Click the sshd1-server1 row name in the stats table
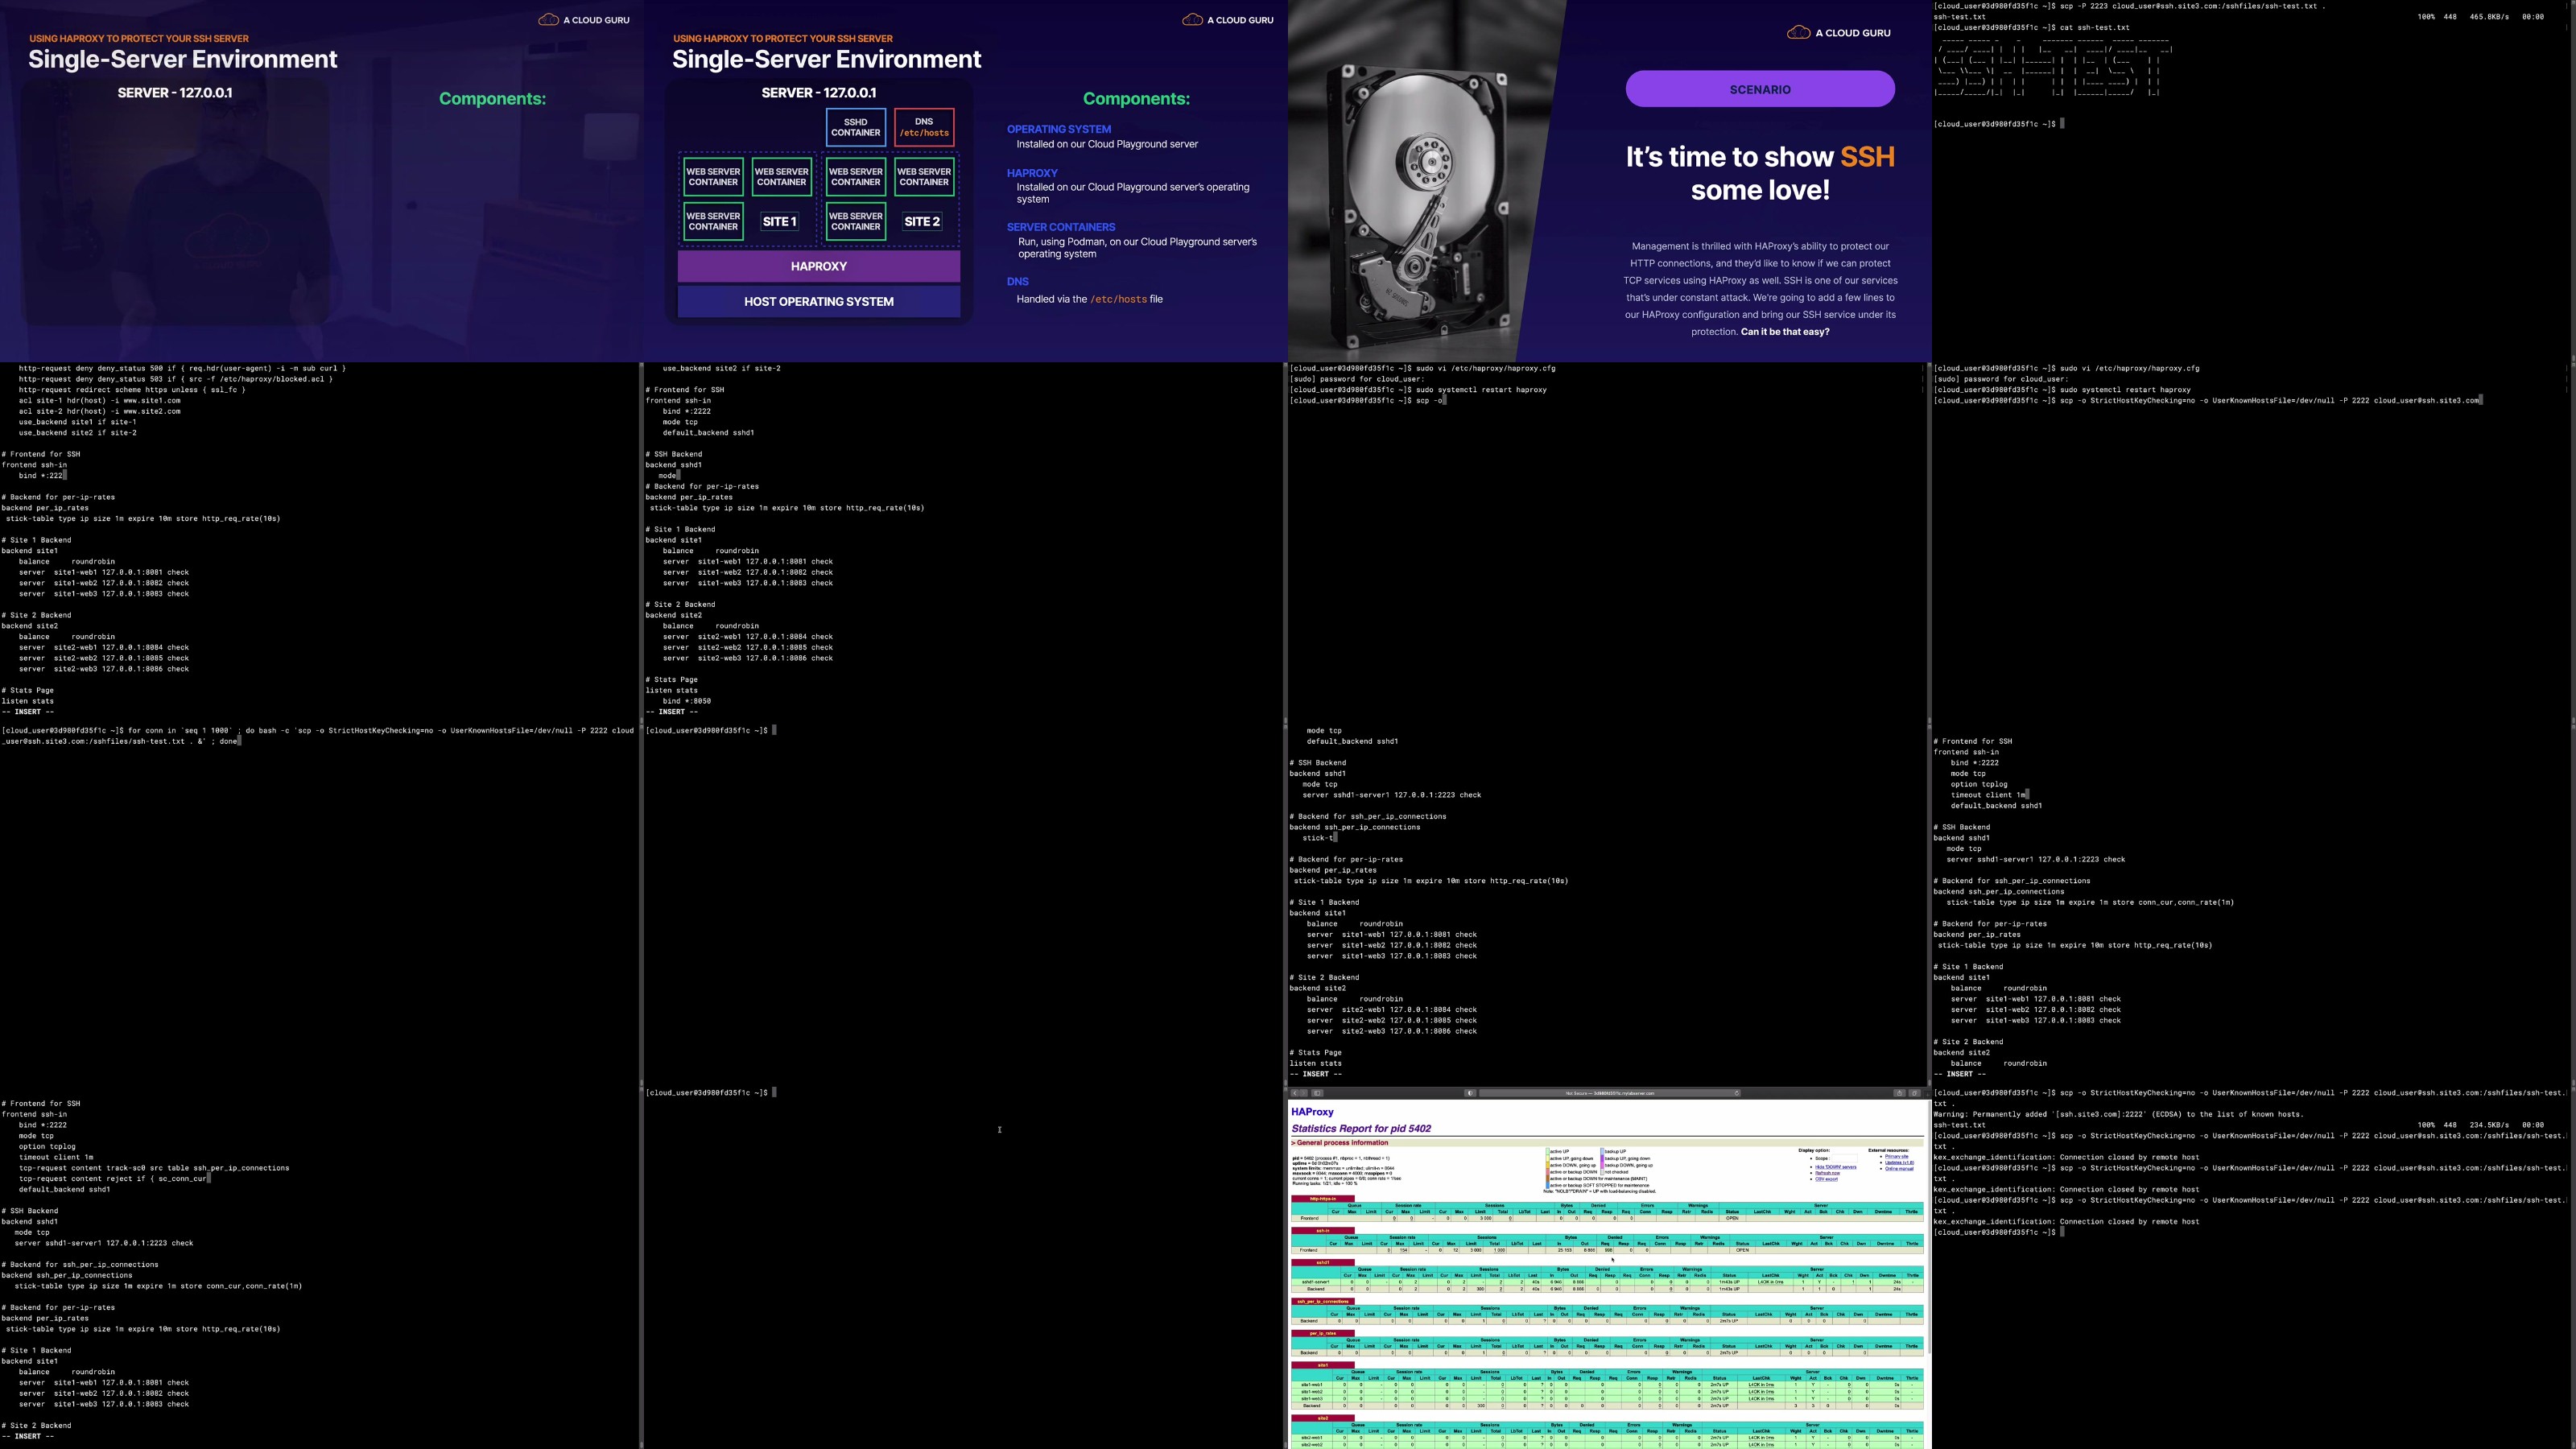The width and height of the screenshot is (2576, 1449). click(1315, 1282)
